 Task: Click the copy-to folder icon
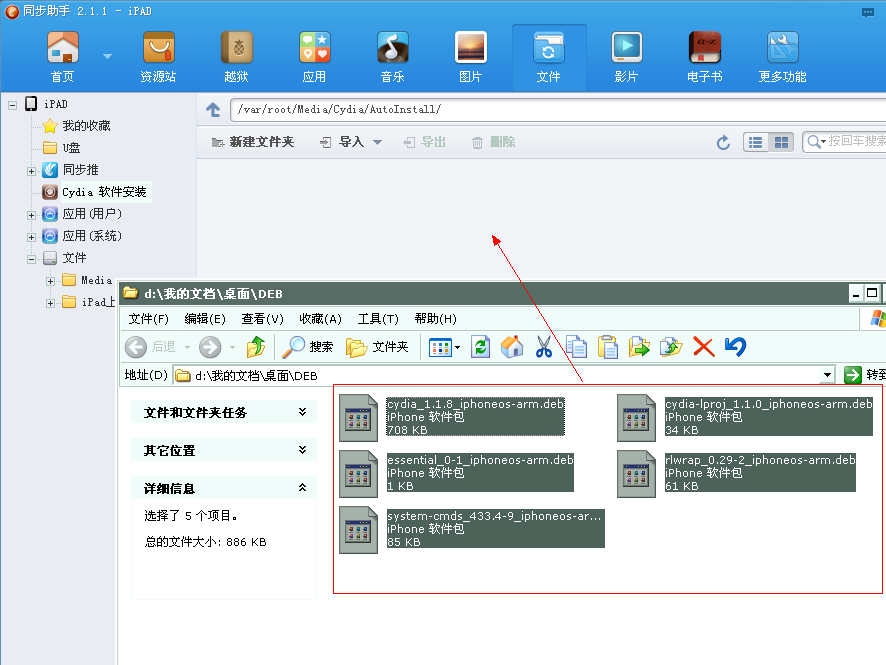pos(671,347)
